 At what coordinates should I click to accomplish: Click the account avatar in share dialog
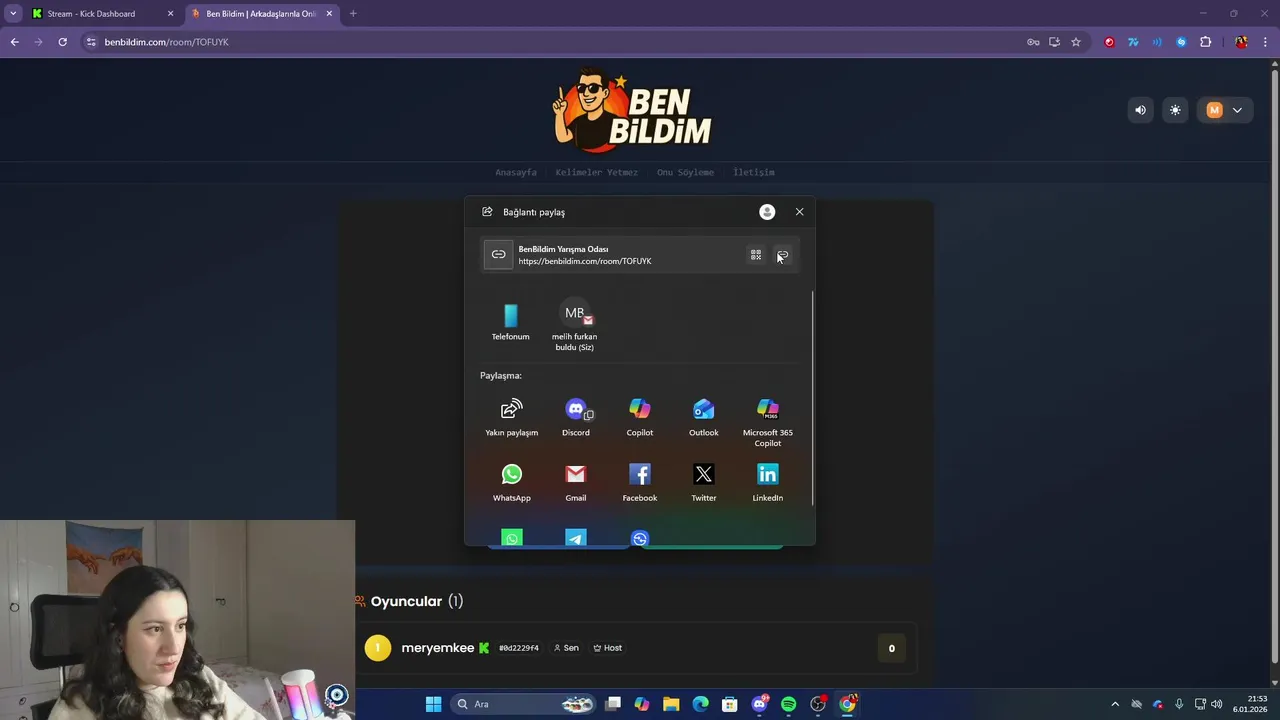pos(767,212)
